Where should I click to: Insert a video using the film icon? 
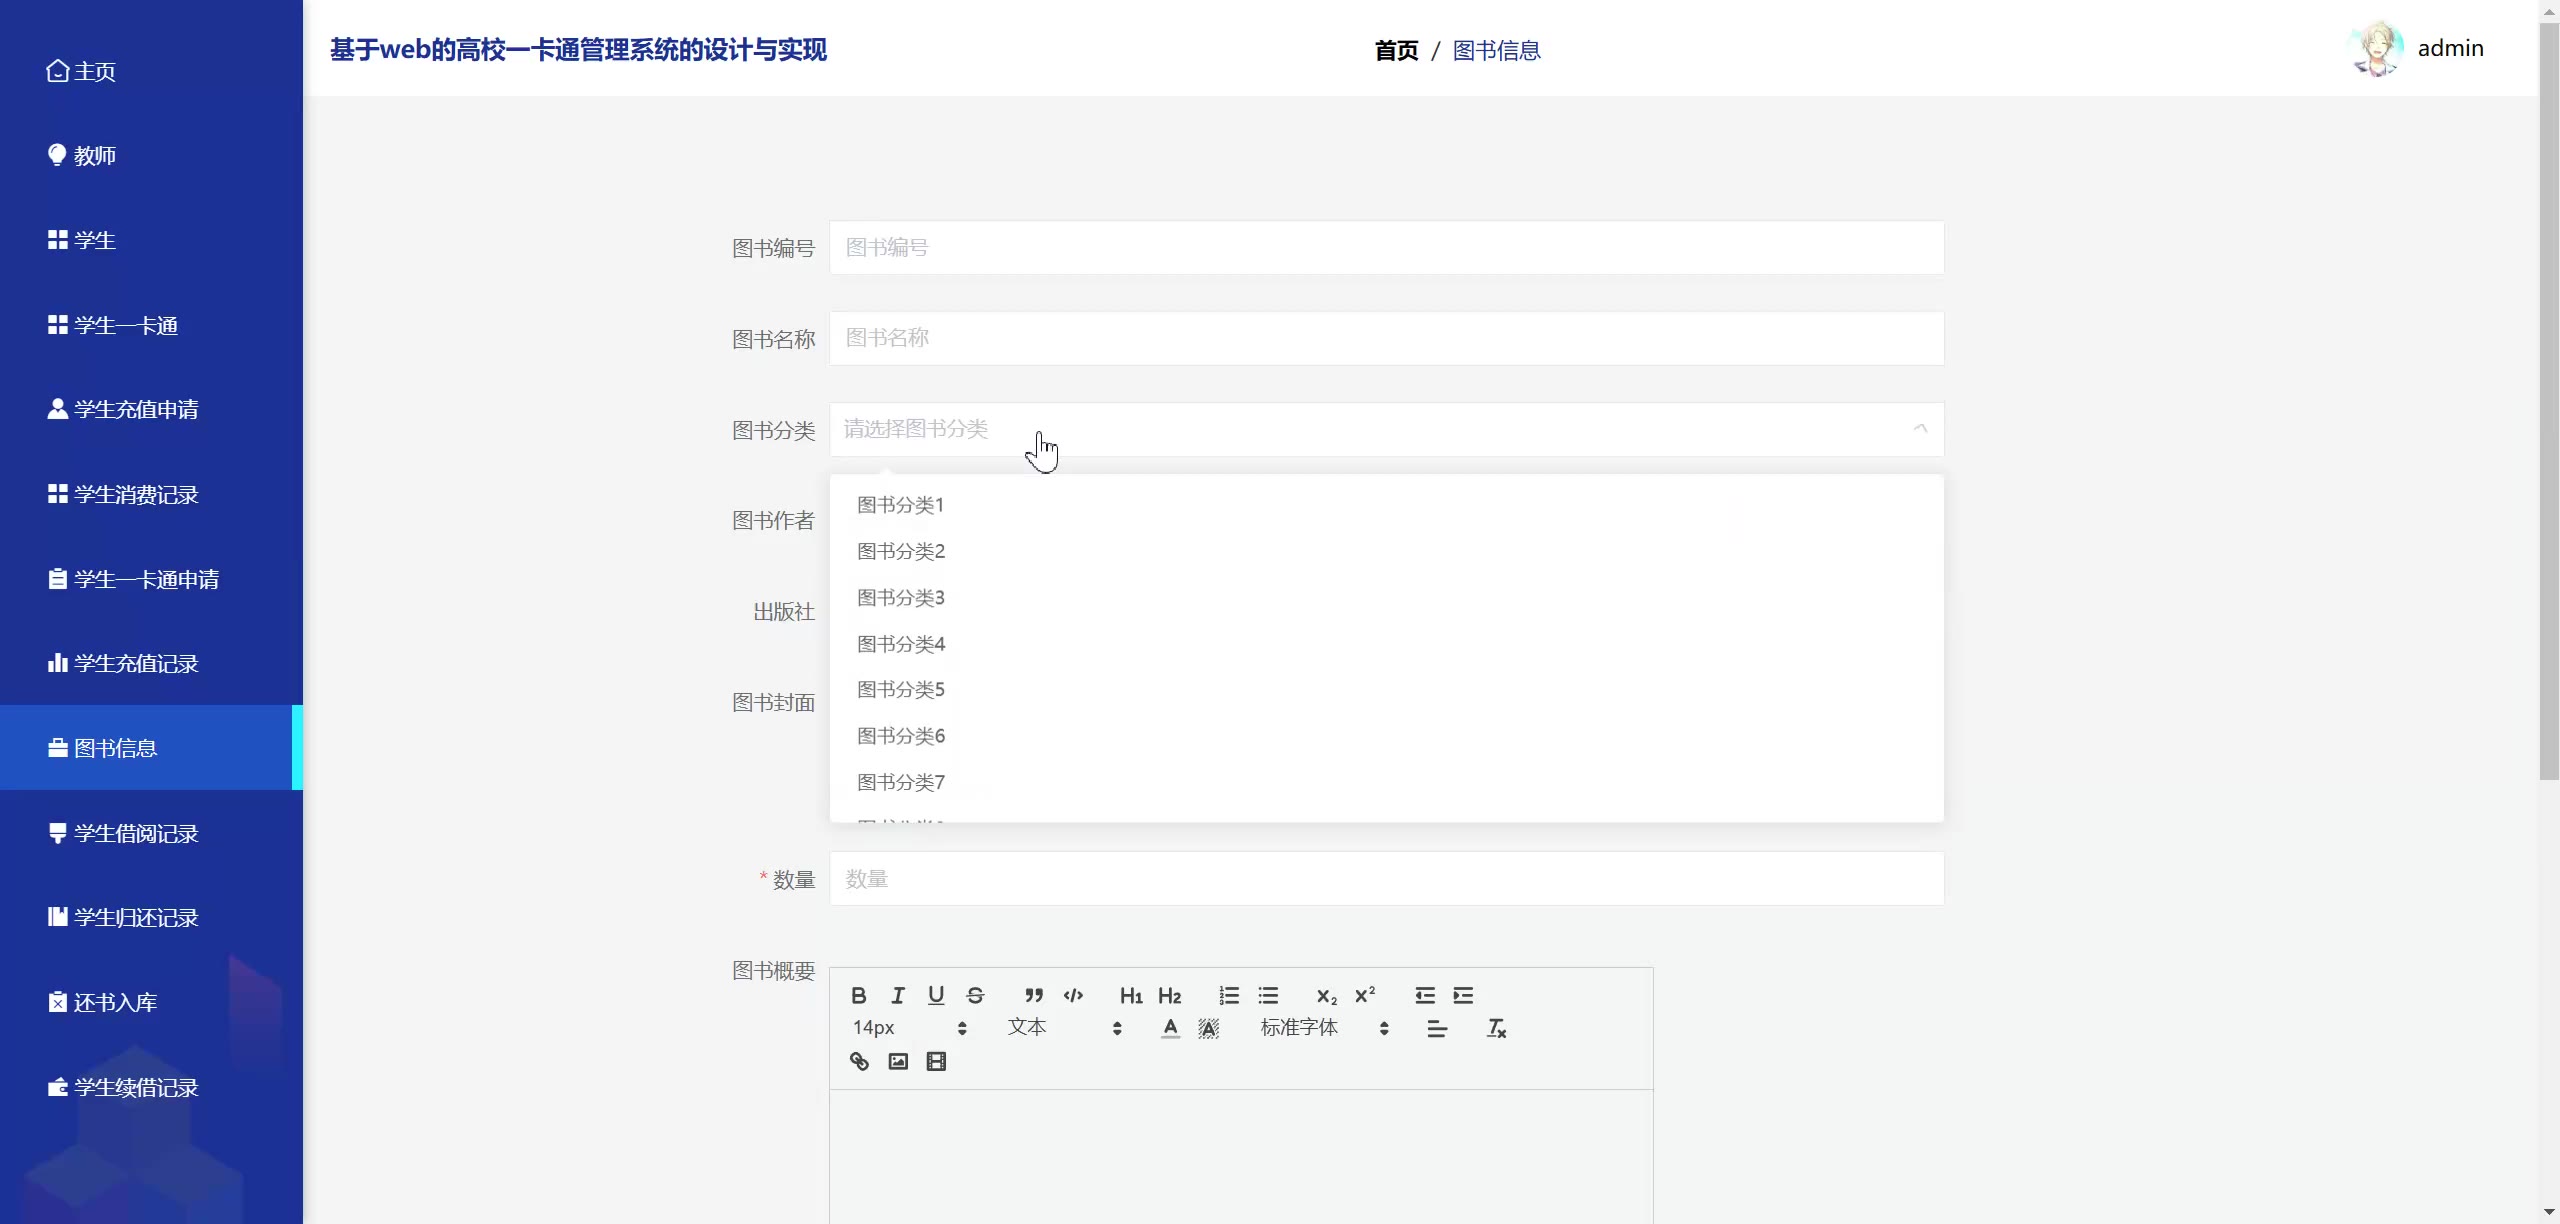click(936, 1061)
